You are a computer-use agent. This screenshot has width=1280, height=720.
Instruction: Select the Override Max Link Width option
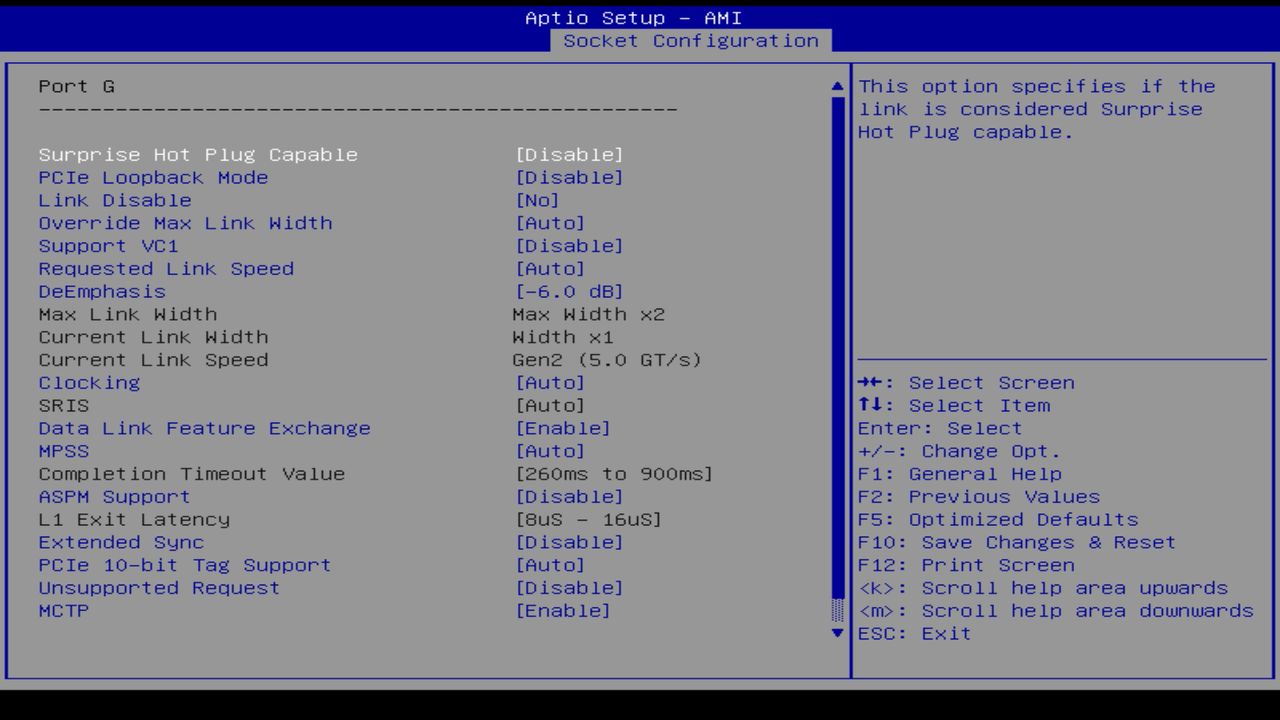pos(185,222)
